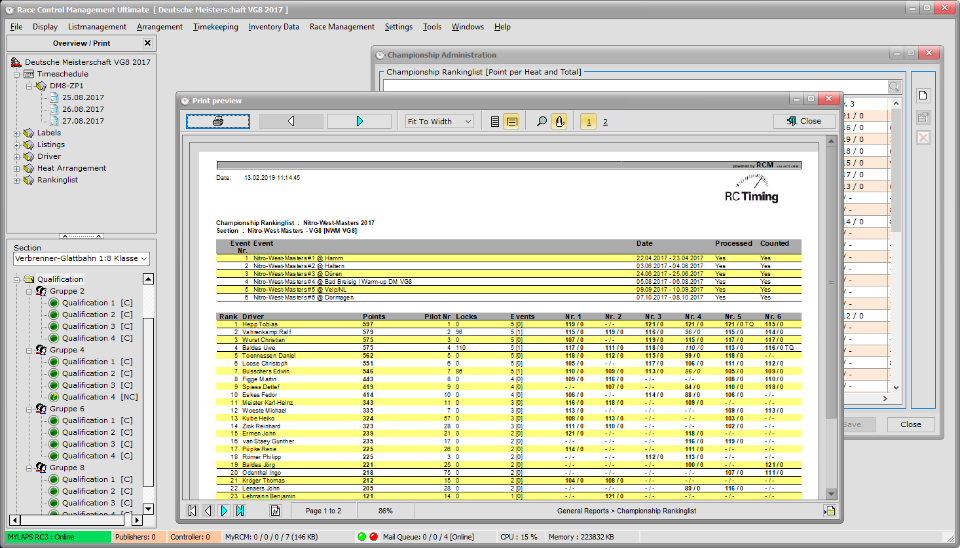Click the Gruppe 2 flags icon
This screenshot has width=960, height=548.
(41, 291)
